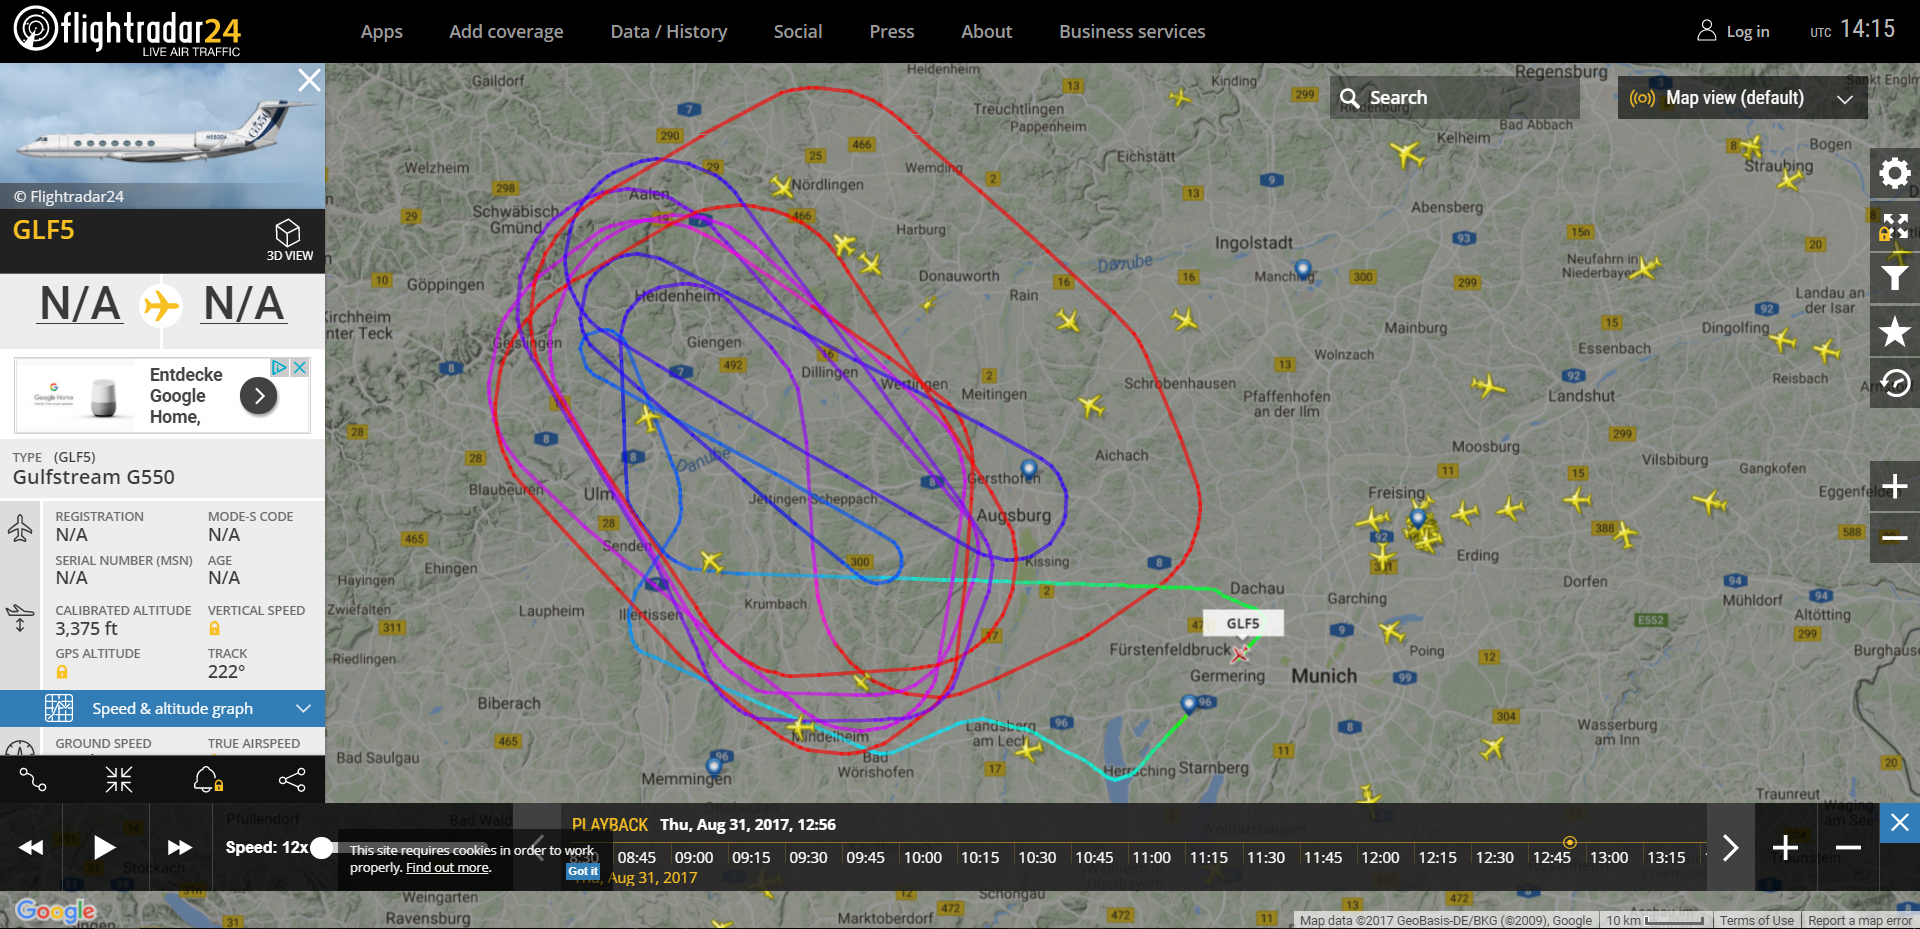Play the flight playback
The height and width of the screenshot is (929, 1920).
coord(104,847)
